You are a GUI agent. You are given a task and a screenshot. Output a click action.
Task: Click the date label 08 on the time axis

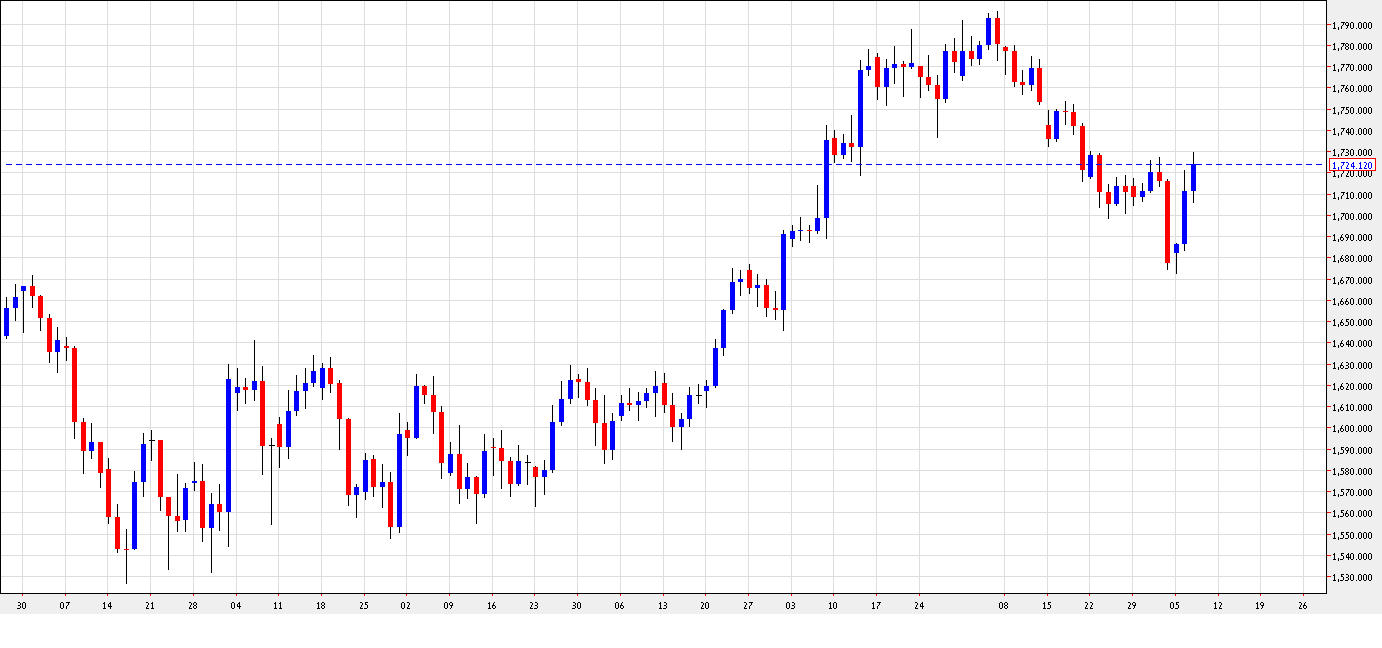coord(1004,605)
